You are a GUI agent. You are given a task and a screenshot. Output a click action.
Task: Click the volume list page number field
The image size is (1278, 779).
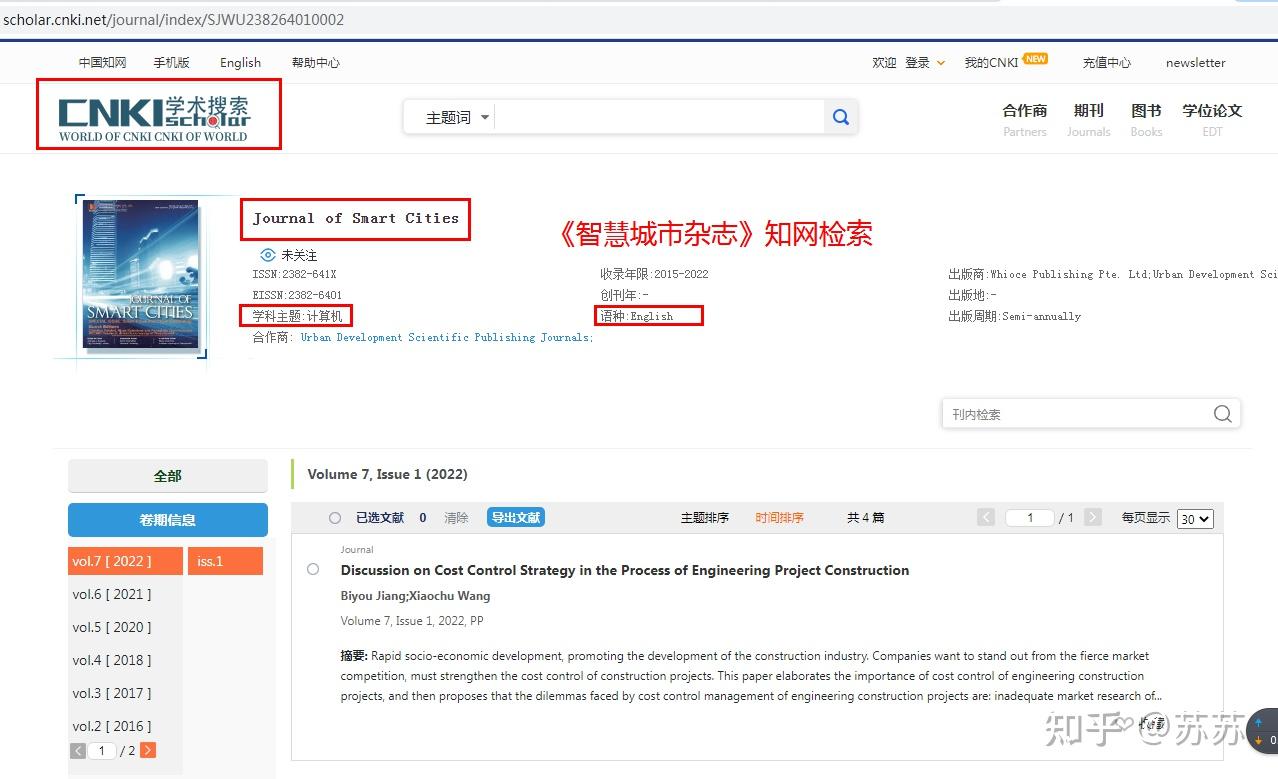tap(102, 750)
